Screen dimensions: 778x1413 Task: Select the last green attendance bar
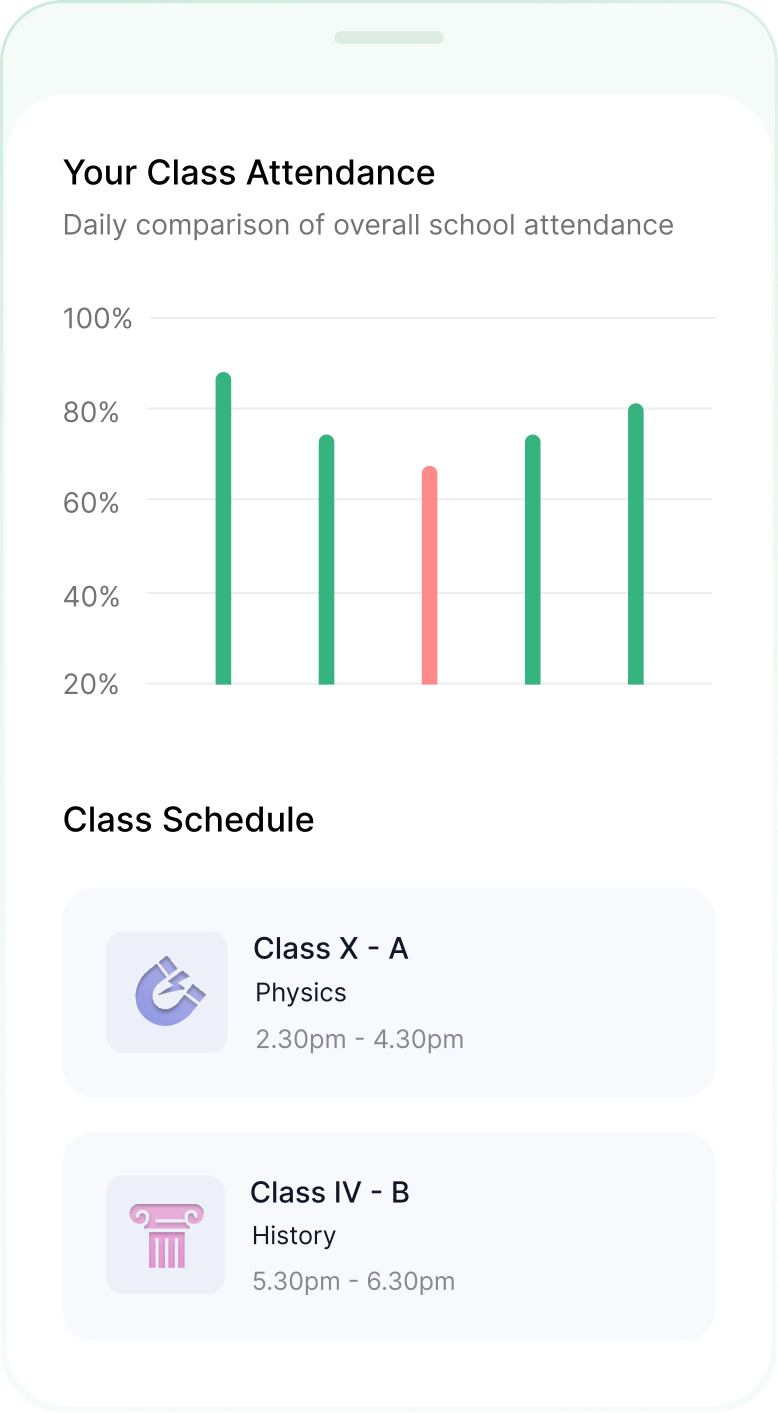[x=636, y=545]
